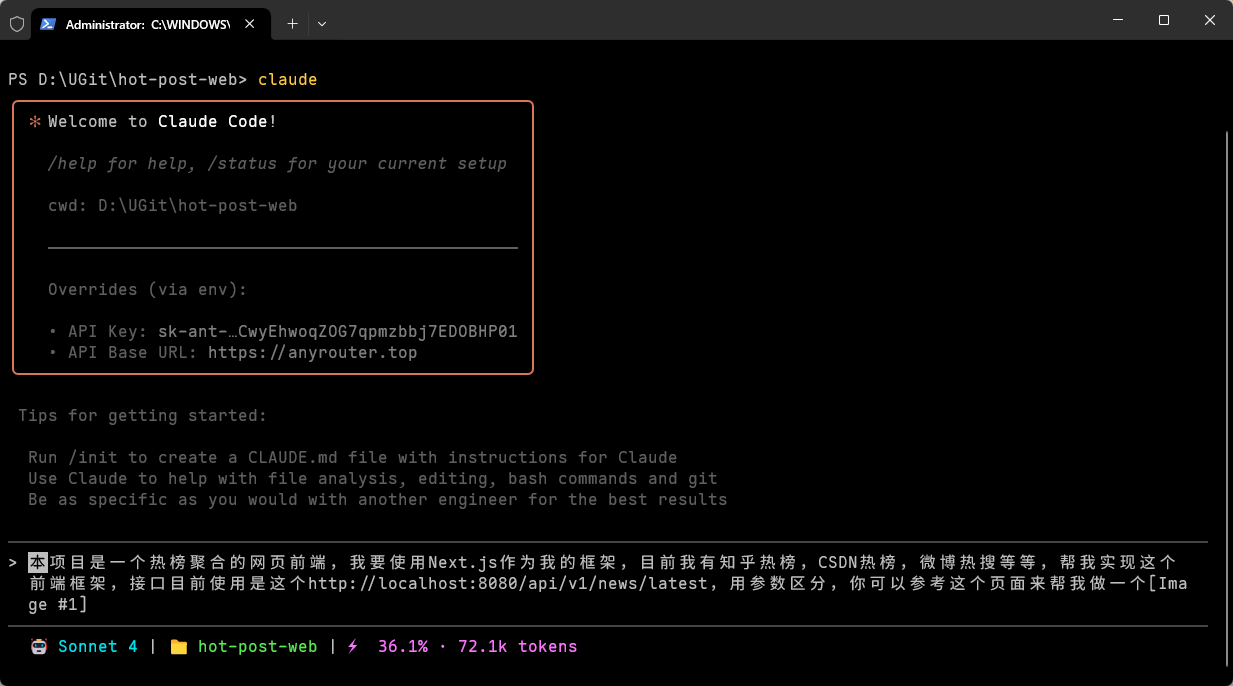Click the lightning bolt icon before 36.1%
The image size is (1233, 686).
click(x=352, y=647)
